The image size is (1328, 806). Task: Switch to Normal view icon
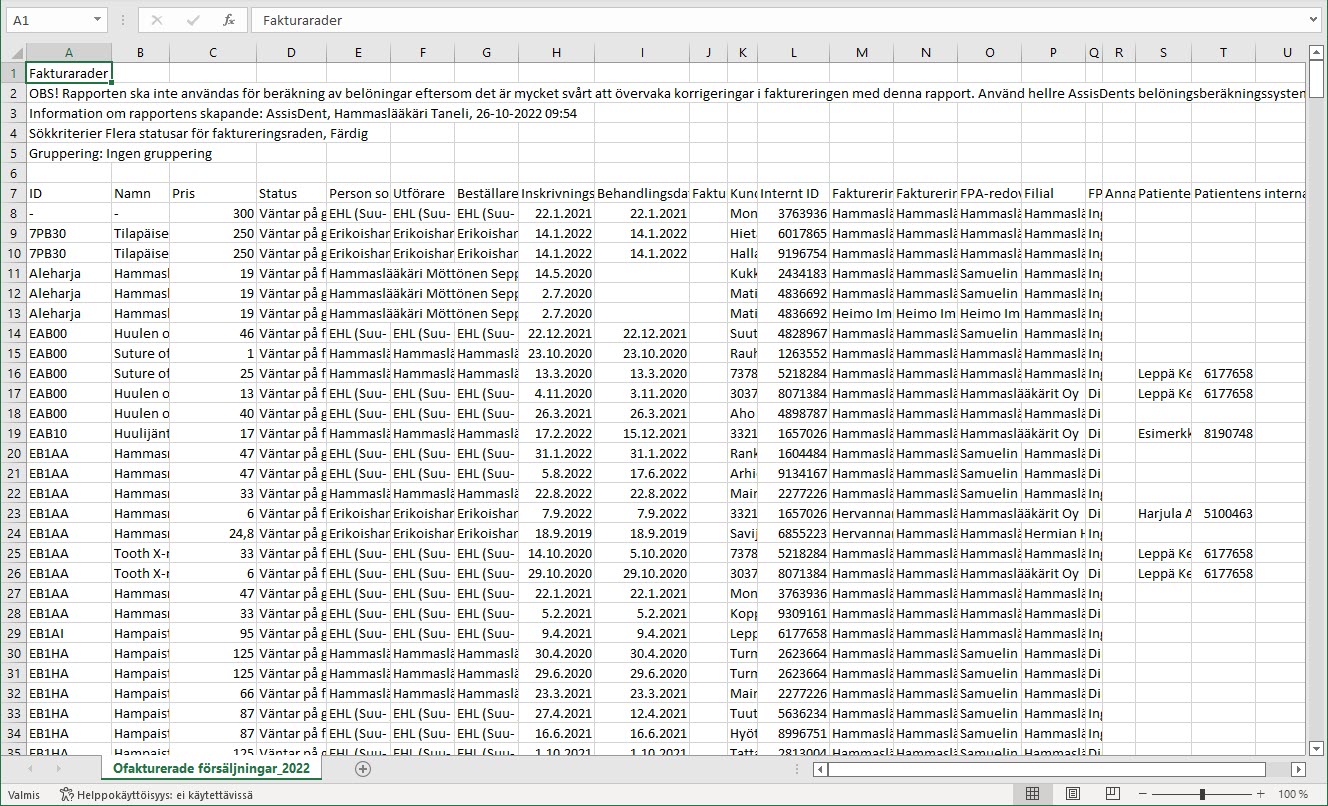(x=1033, y=794)
